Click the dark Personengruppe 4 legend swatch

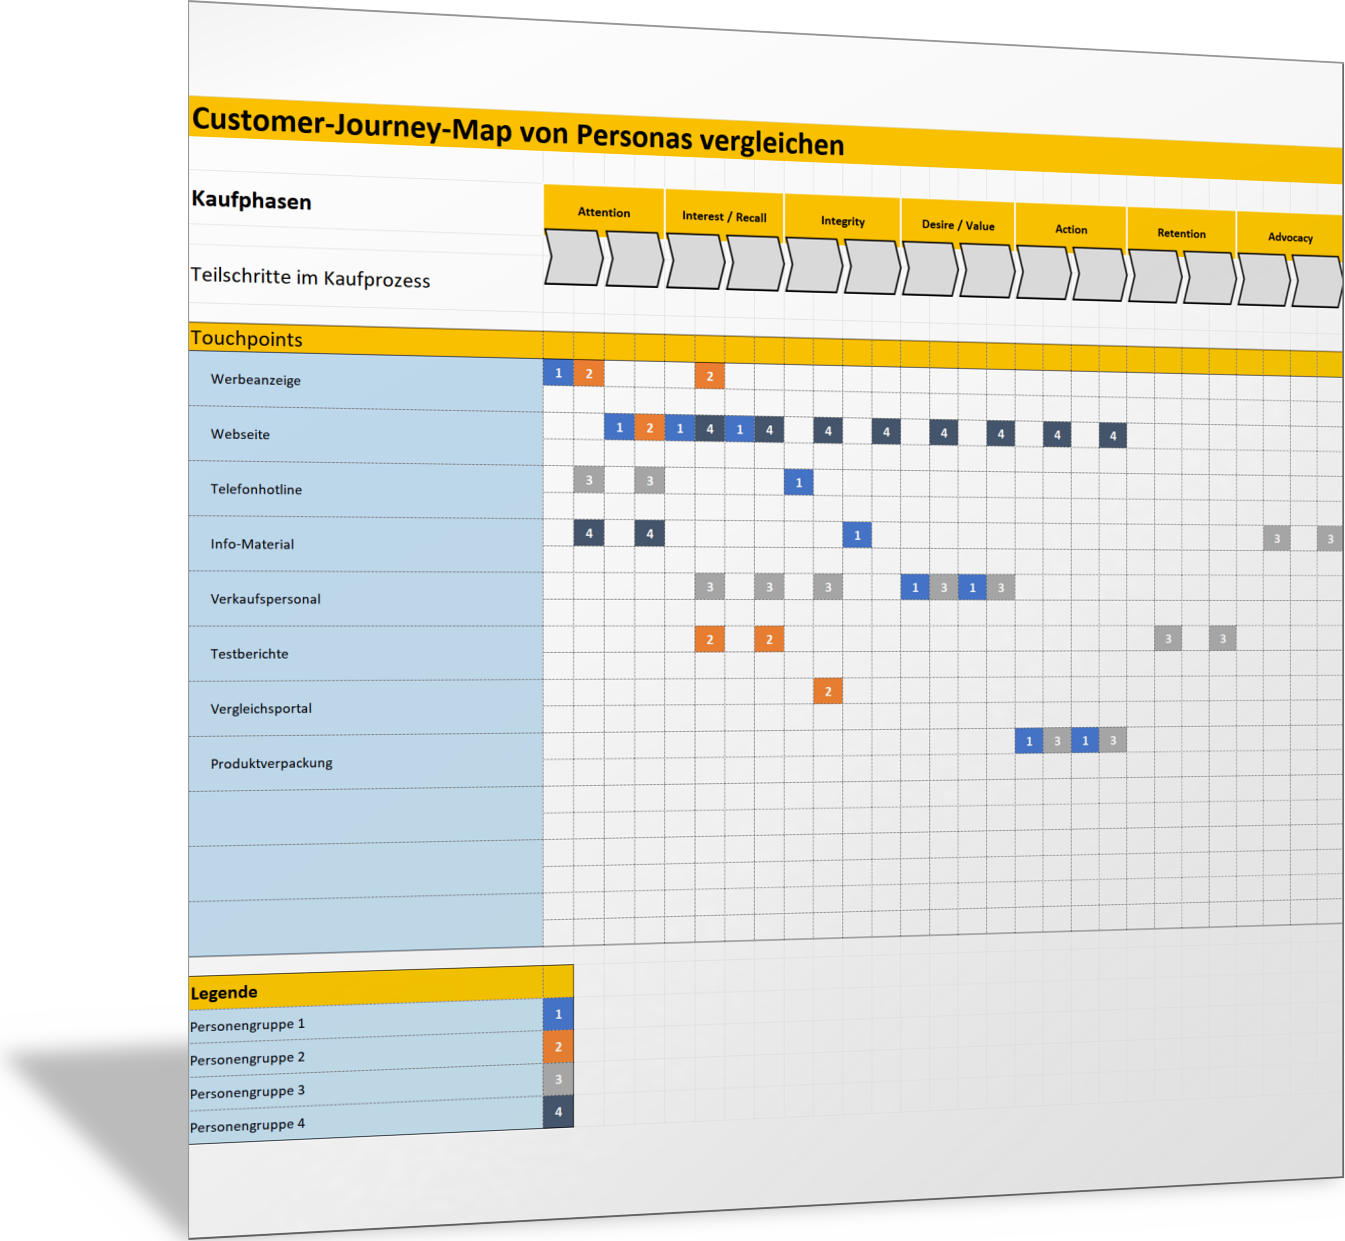[558, 1112]
